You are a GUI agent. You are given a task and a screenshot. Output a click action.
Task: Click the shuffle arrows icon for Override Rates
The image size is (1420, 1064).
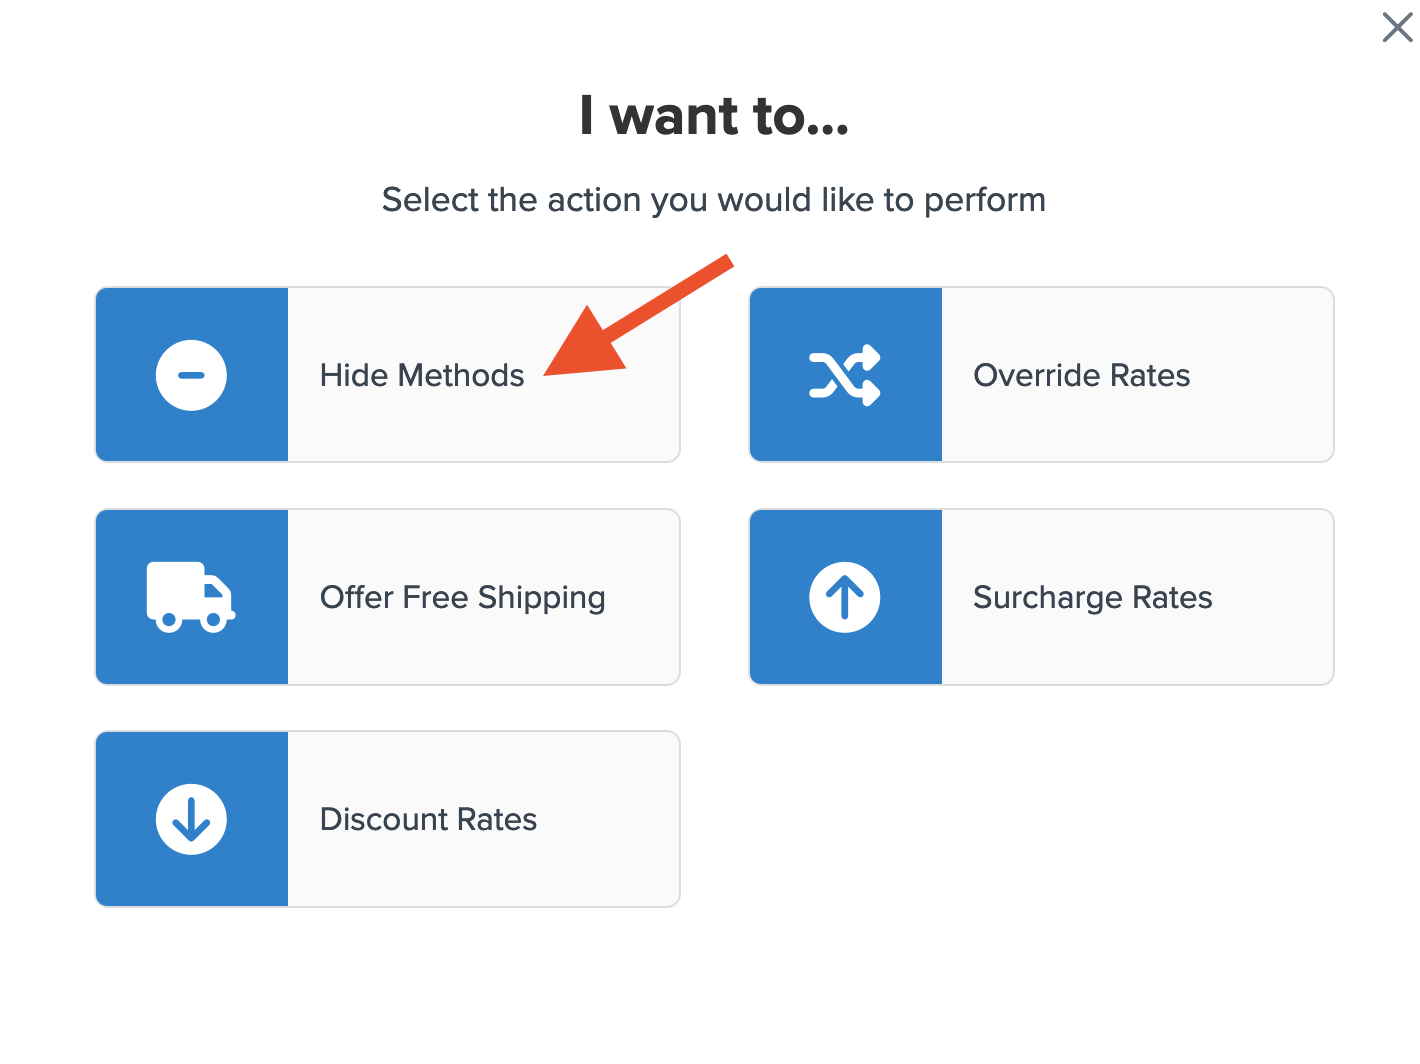tap(845, 375)
